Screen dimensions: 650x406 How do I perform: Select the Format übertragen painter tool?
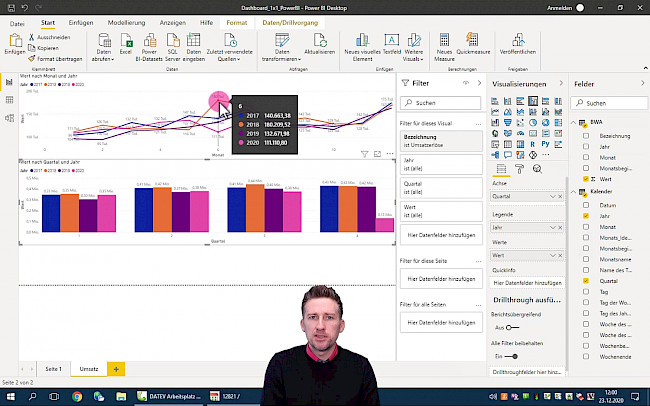tap(58, 60)
